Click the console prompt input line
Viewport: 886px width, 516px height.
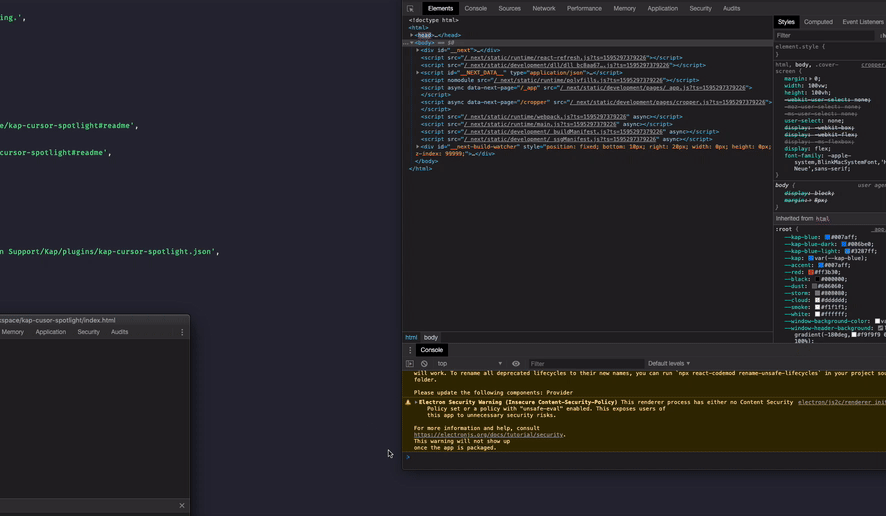(x=644, y=457)
